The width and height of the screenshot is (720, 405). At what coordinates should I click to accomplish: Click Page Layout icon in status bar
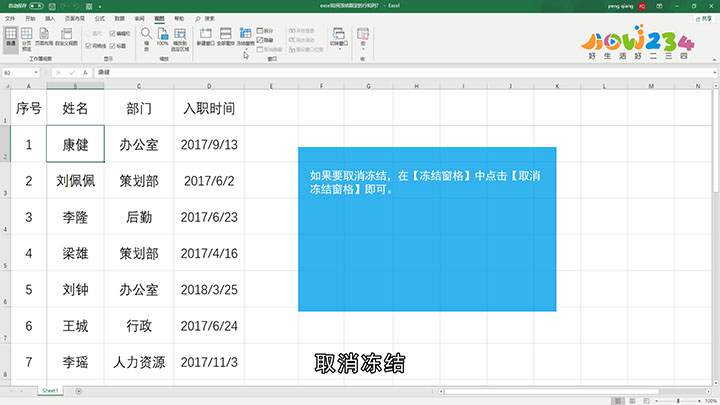(x=632, y=401)
